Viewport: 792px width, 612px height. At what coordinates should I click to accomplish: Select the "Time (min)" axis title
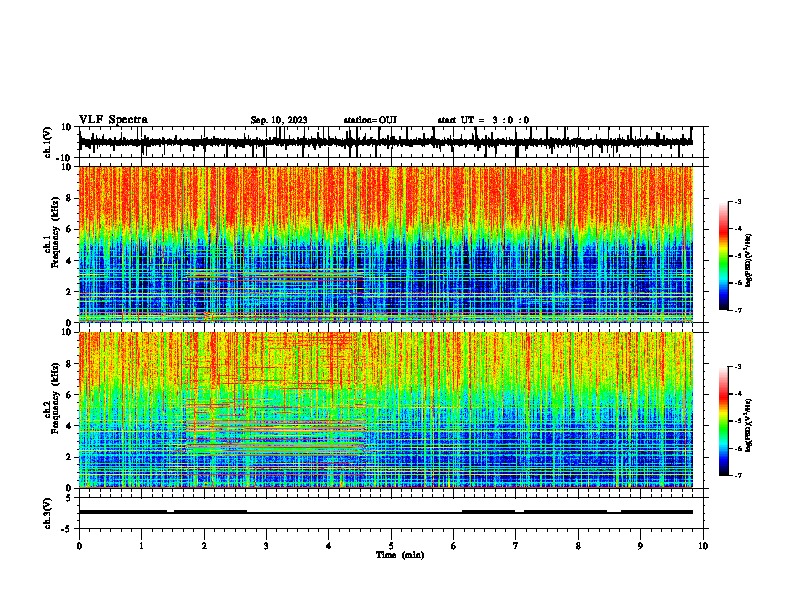coord(400,555)
